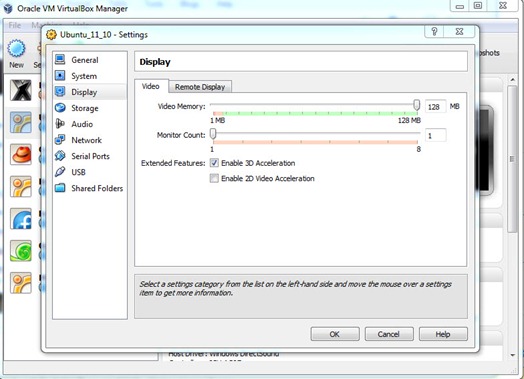Click the USB plug icon

[60, 172]
